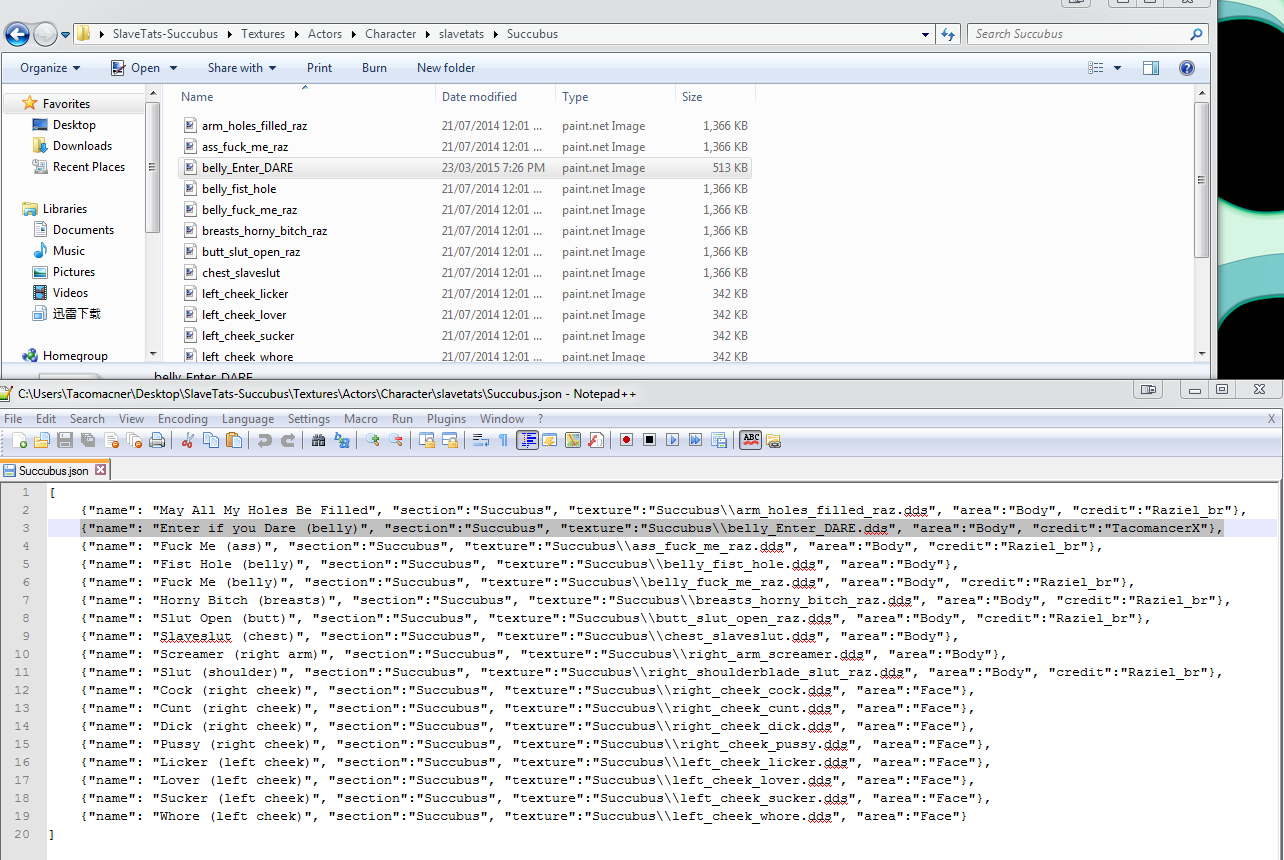Open the Function List toolbar icon
The image size is (1284, 860).
click(596, 440)
